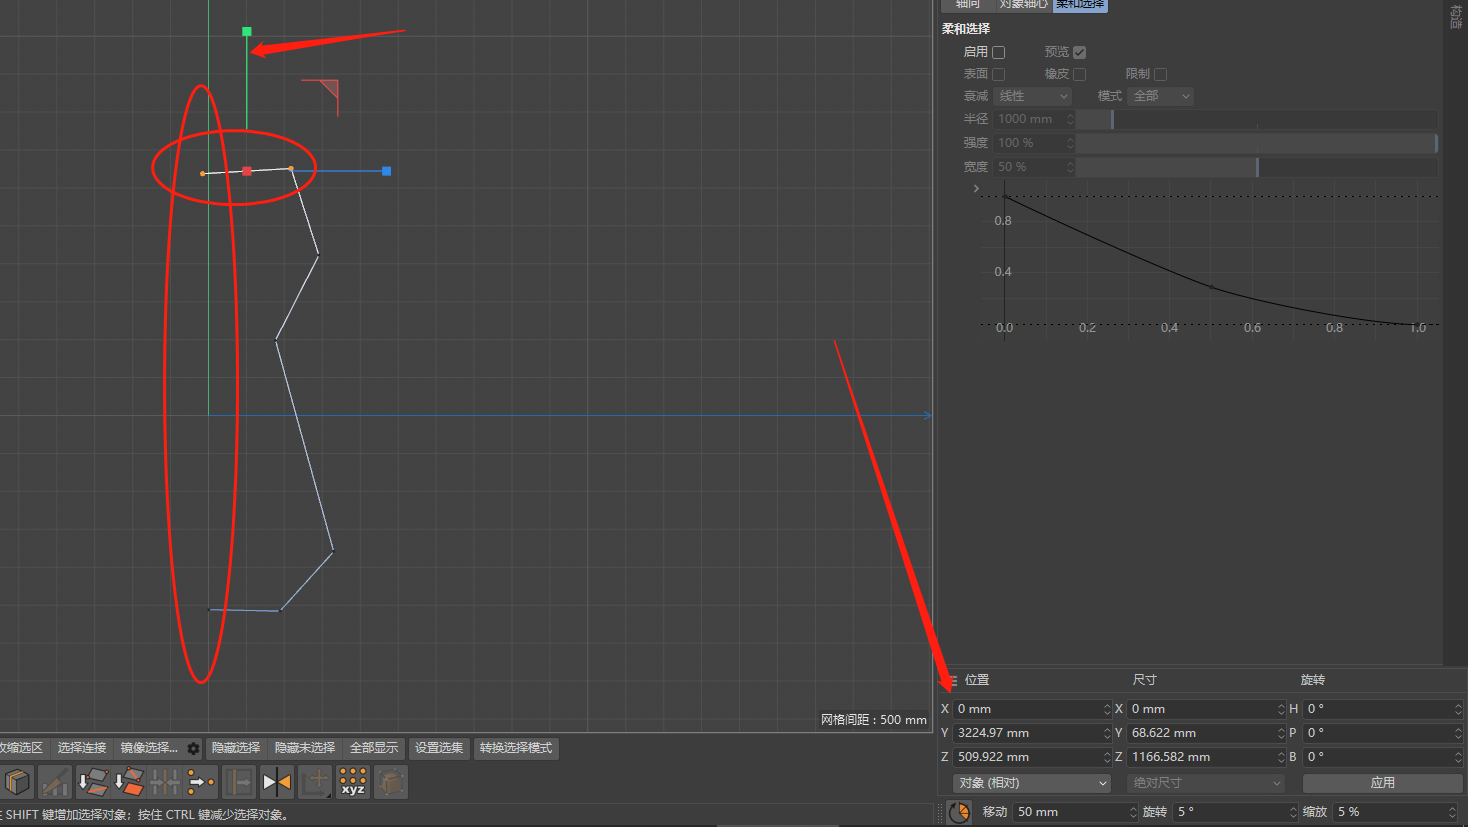Screen dimensions: 1468x827
Task: Click the xyz dots icon
Action: (353, 782)
